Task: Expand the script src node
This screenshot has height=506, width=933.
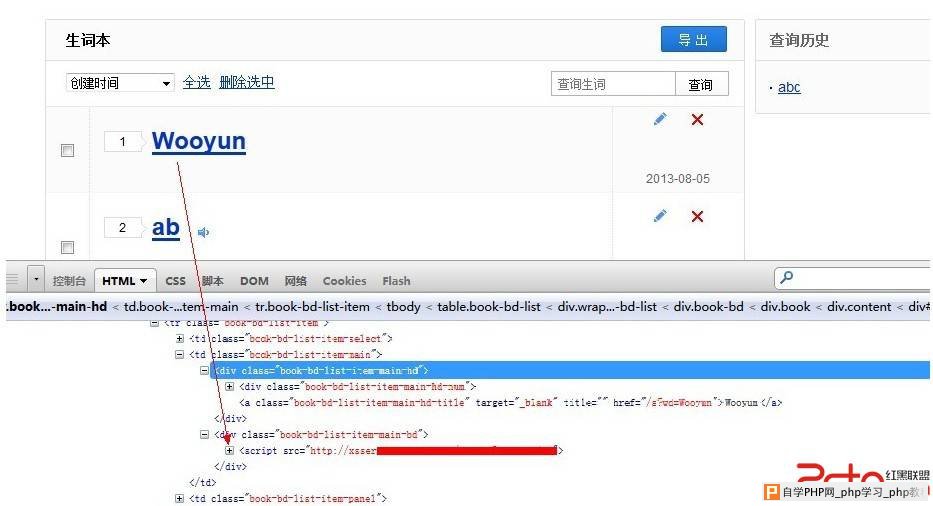Action: [229, 451]
